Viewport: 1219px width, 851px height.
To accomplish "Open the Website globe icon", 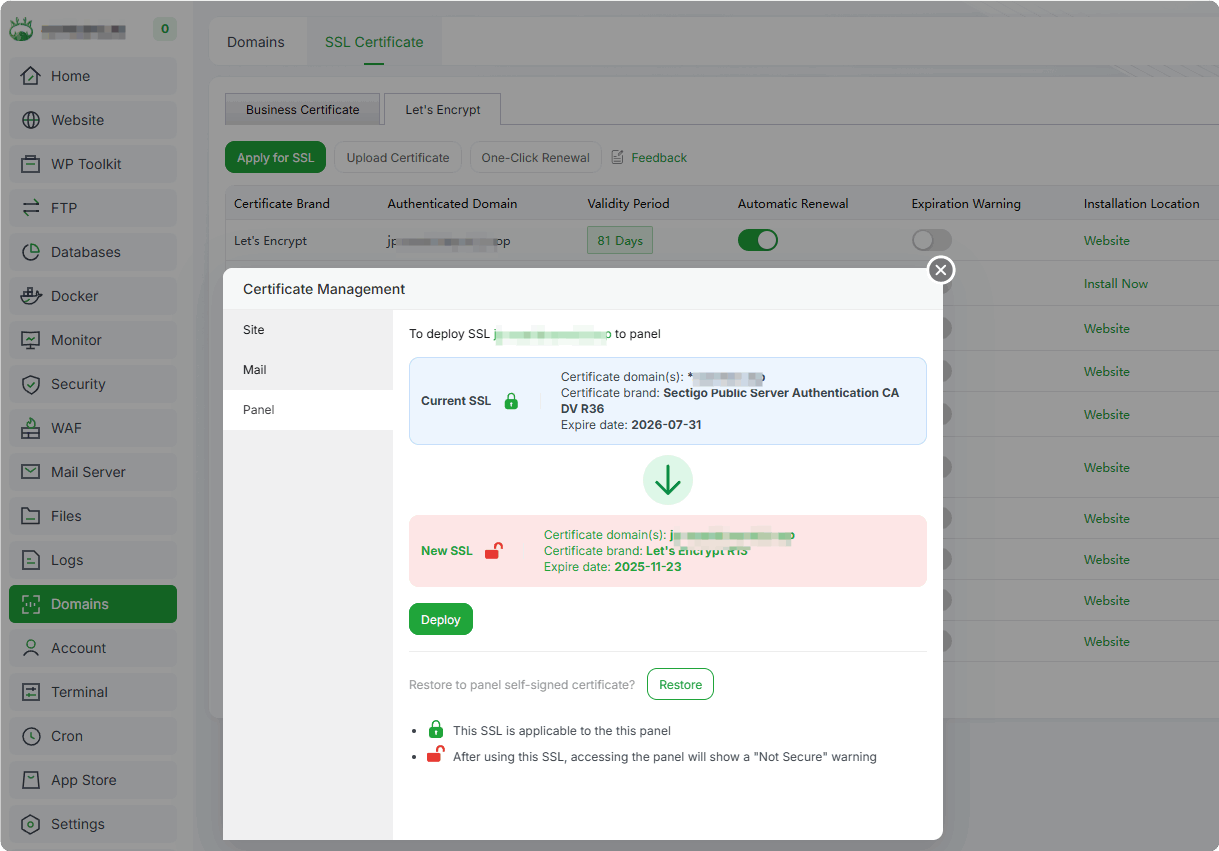I will coord(31,120).
